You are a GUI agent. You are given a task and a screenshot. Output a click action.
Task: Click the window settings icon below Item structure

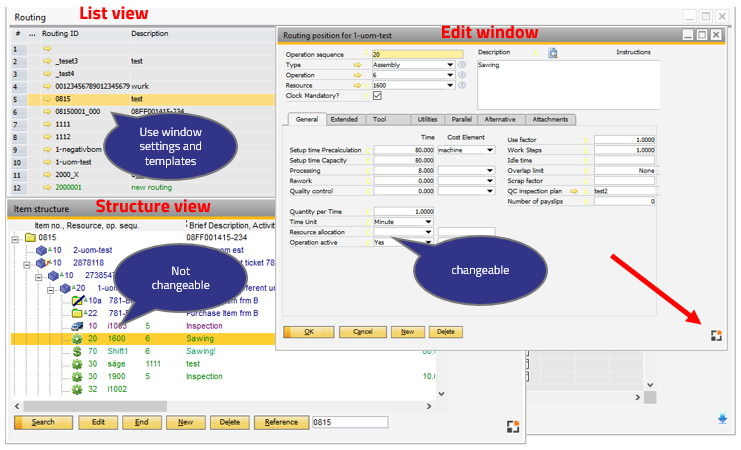pos(513,425)
